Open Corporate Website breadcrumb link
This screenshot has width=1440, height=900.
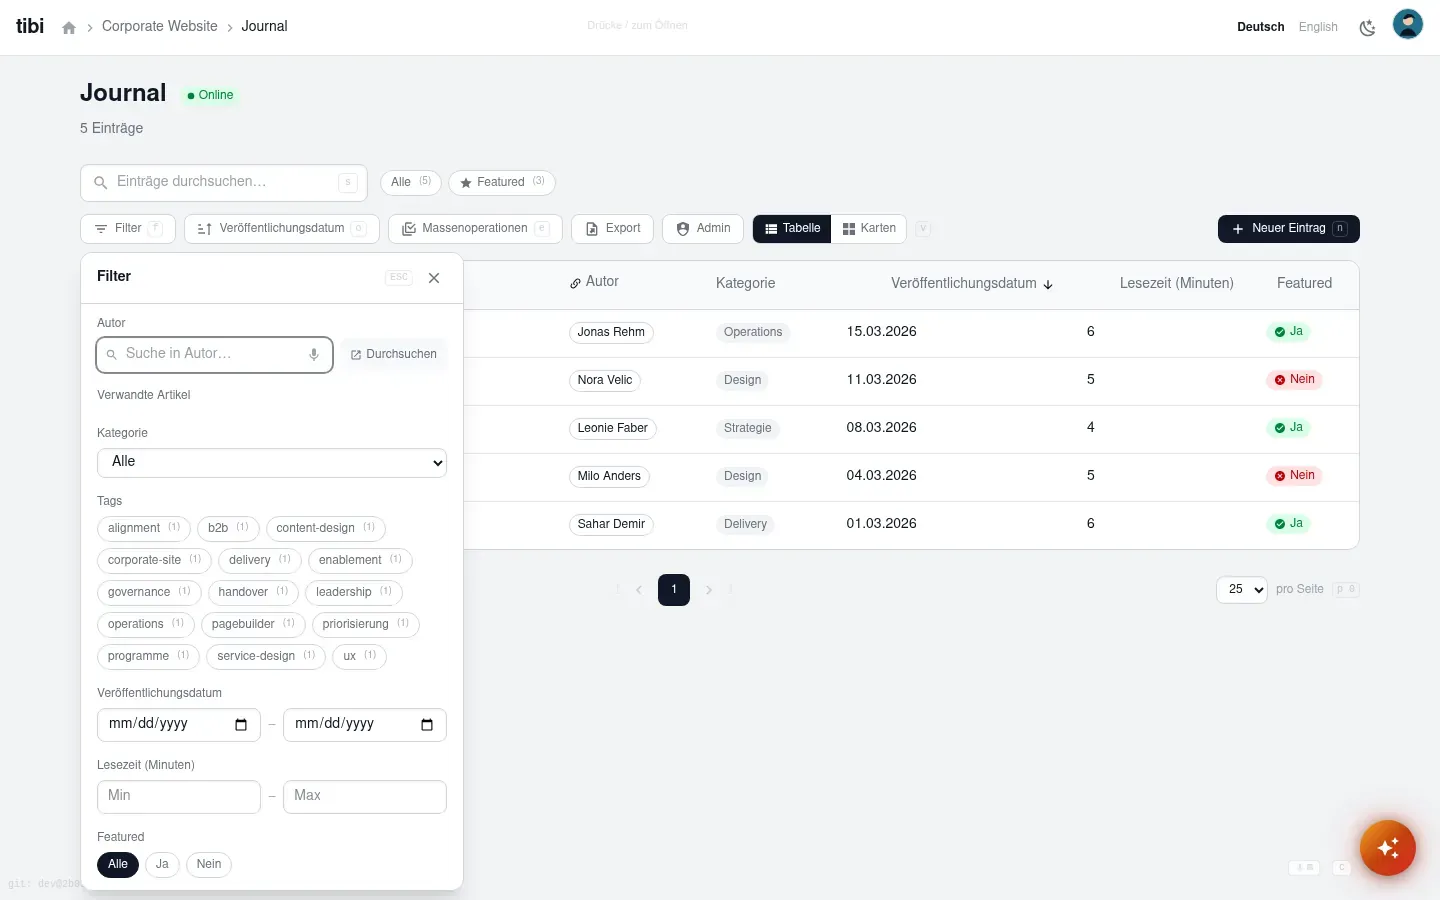[x=160, y=27]
